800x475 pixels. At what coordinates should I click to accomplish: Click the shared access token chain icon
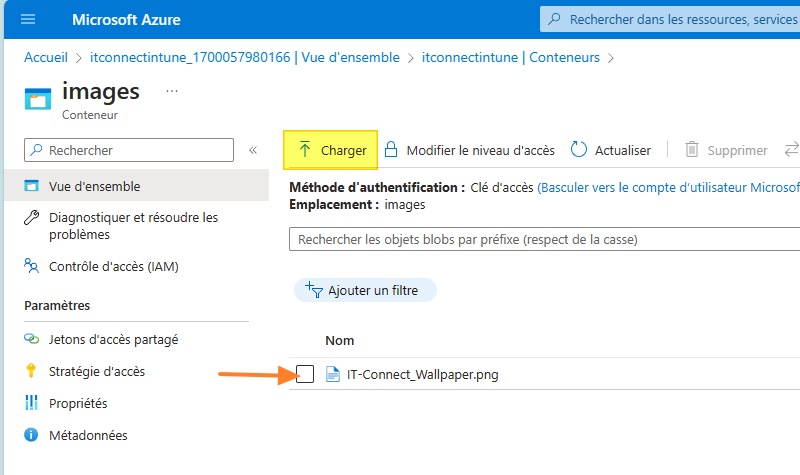32,339
